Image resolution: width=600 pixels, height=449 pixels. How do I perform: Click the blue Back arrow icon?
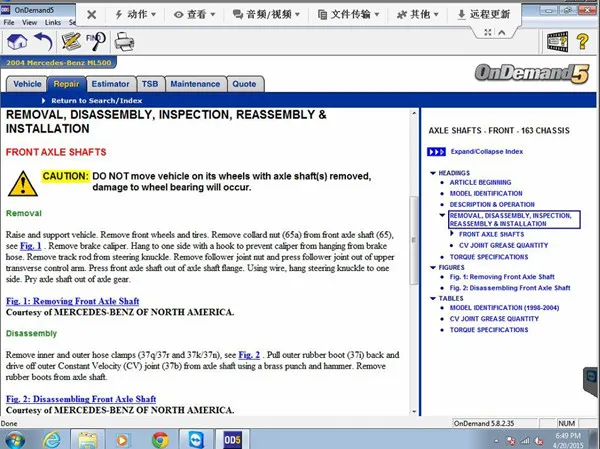[x=43, y=42]
